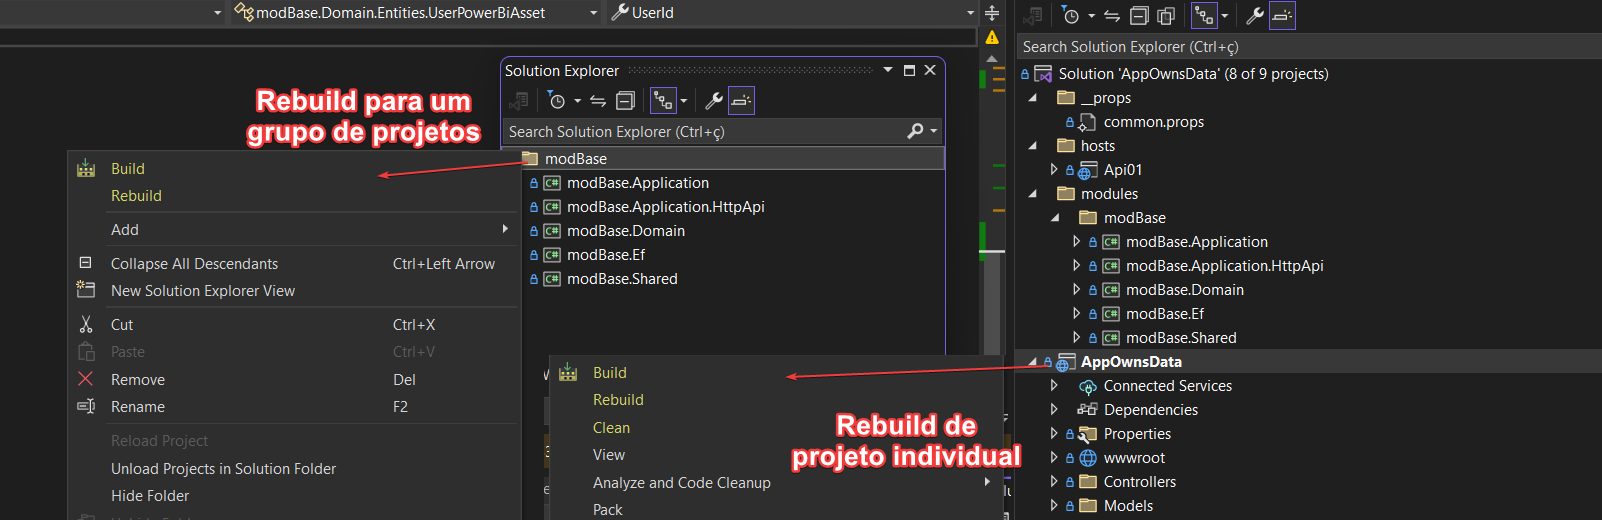Image resolution: width=1602 pixels, height=520 pixels.
Task: Open the UserPowerBiAsset type dropdown
Action: (593, 13)
